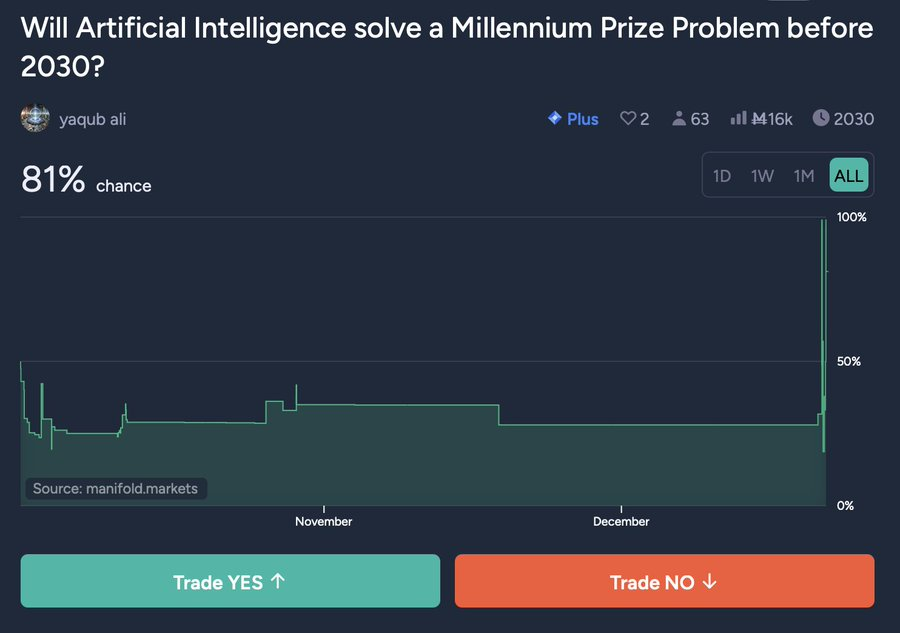This screenshot has height=633, width=900.
Task: Select the 1D time range
Action: [x=721, y=176]
